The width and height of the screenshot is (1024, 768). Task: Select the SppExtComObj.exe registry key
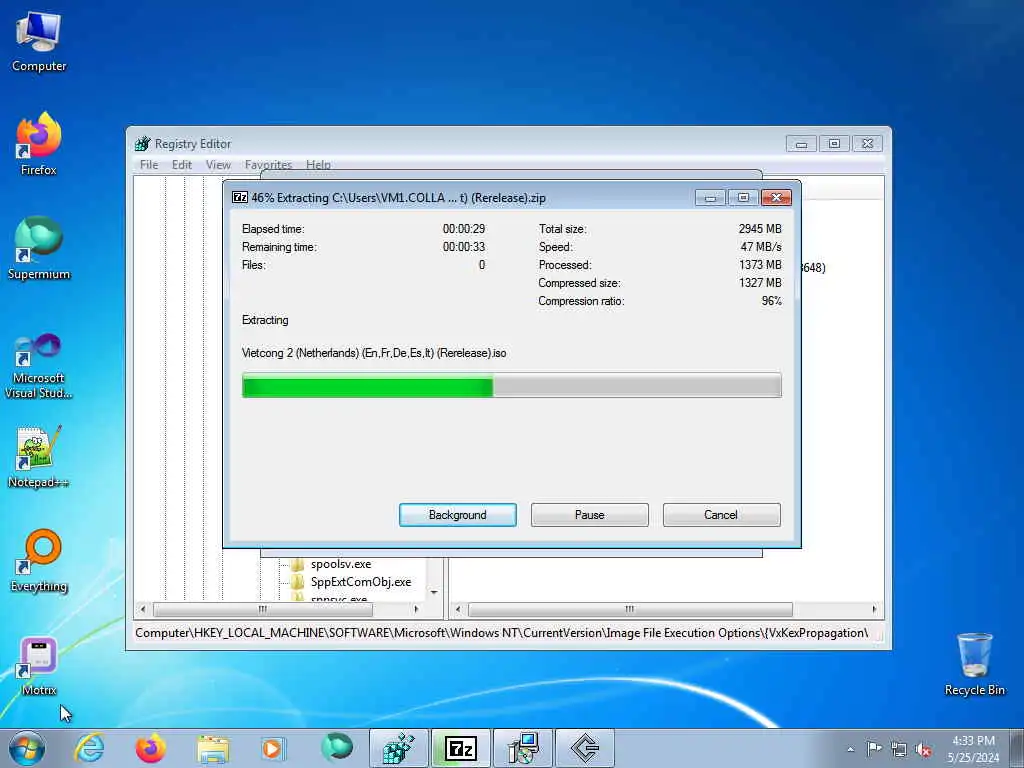point(360,582)
